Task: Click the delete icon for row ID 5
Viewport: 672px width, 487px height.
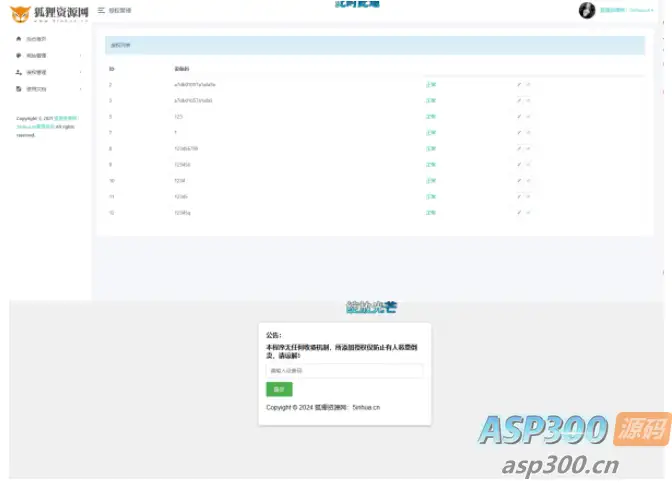Action: point(528,117)
